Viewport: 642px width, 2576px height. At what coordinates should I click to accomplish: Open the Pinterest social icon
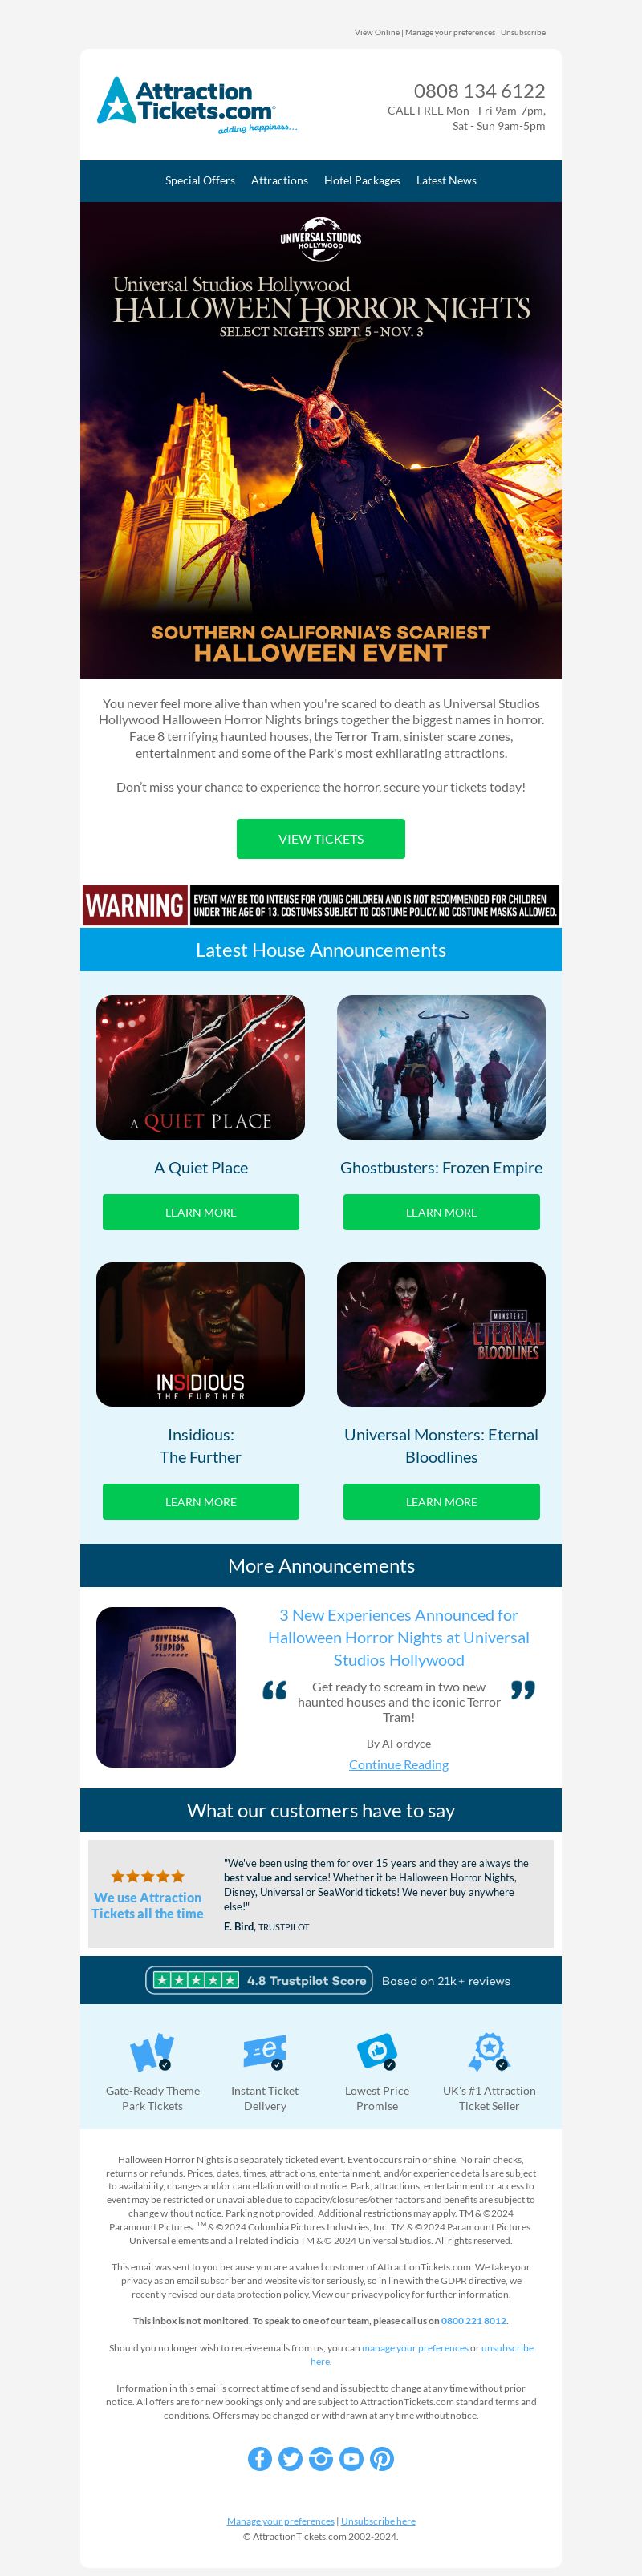pyautogui.click(x=382, y=2458)
